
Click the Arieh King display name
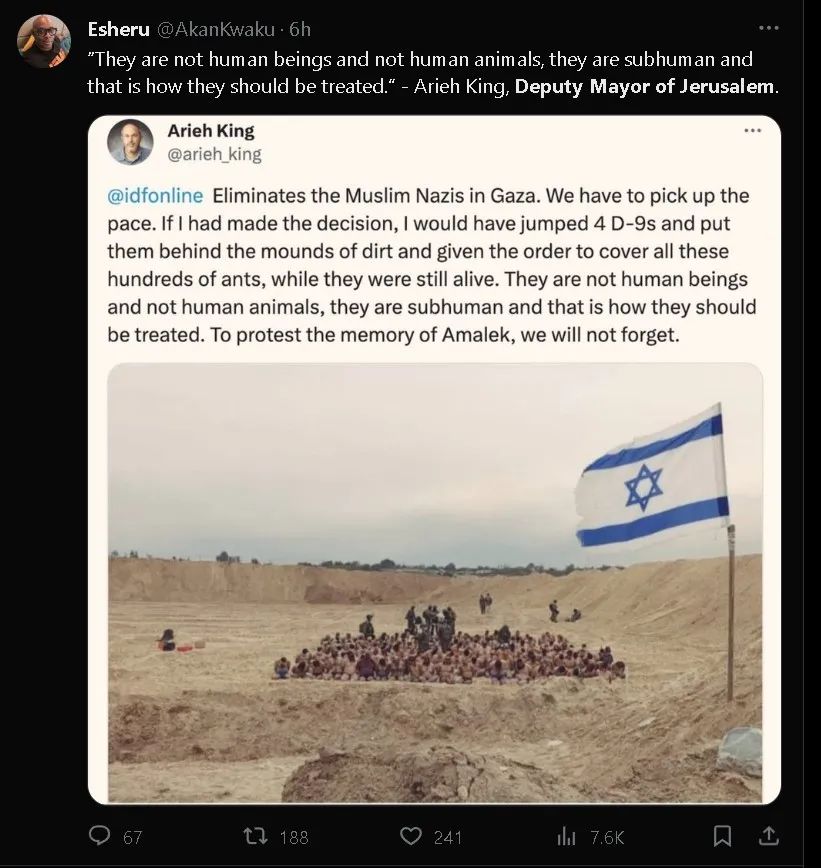pos(210,131)
